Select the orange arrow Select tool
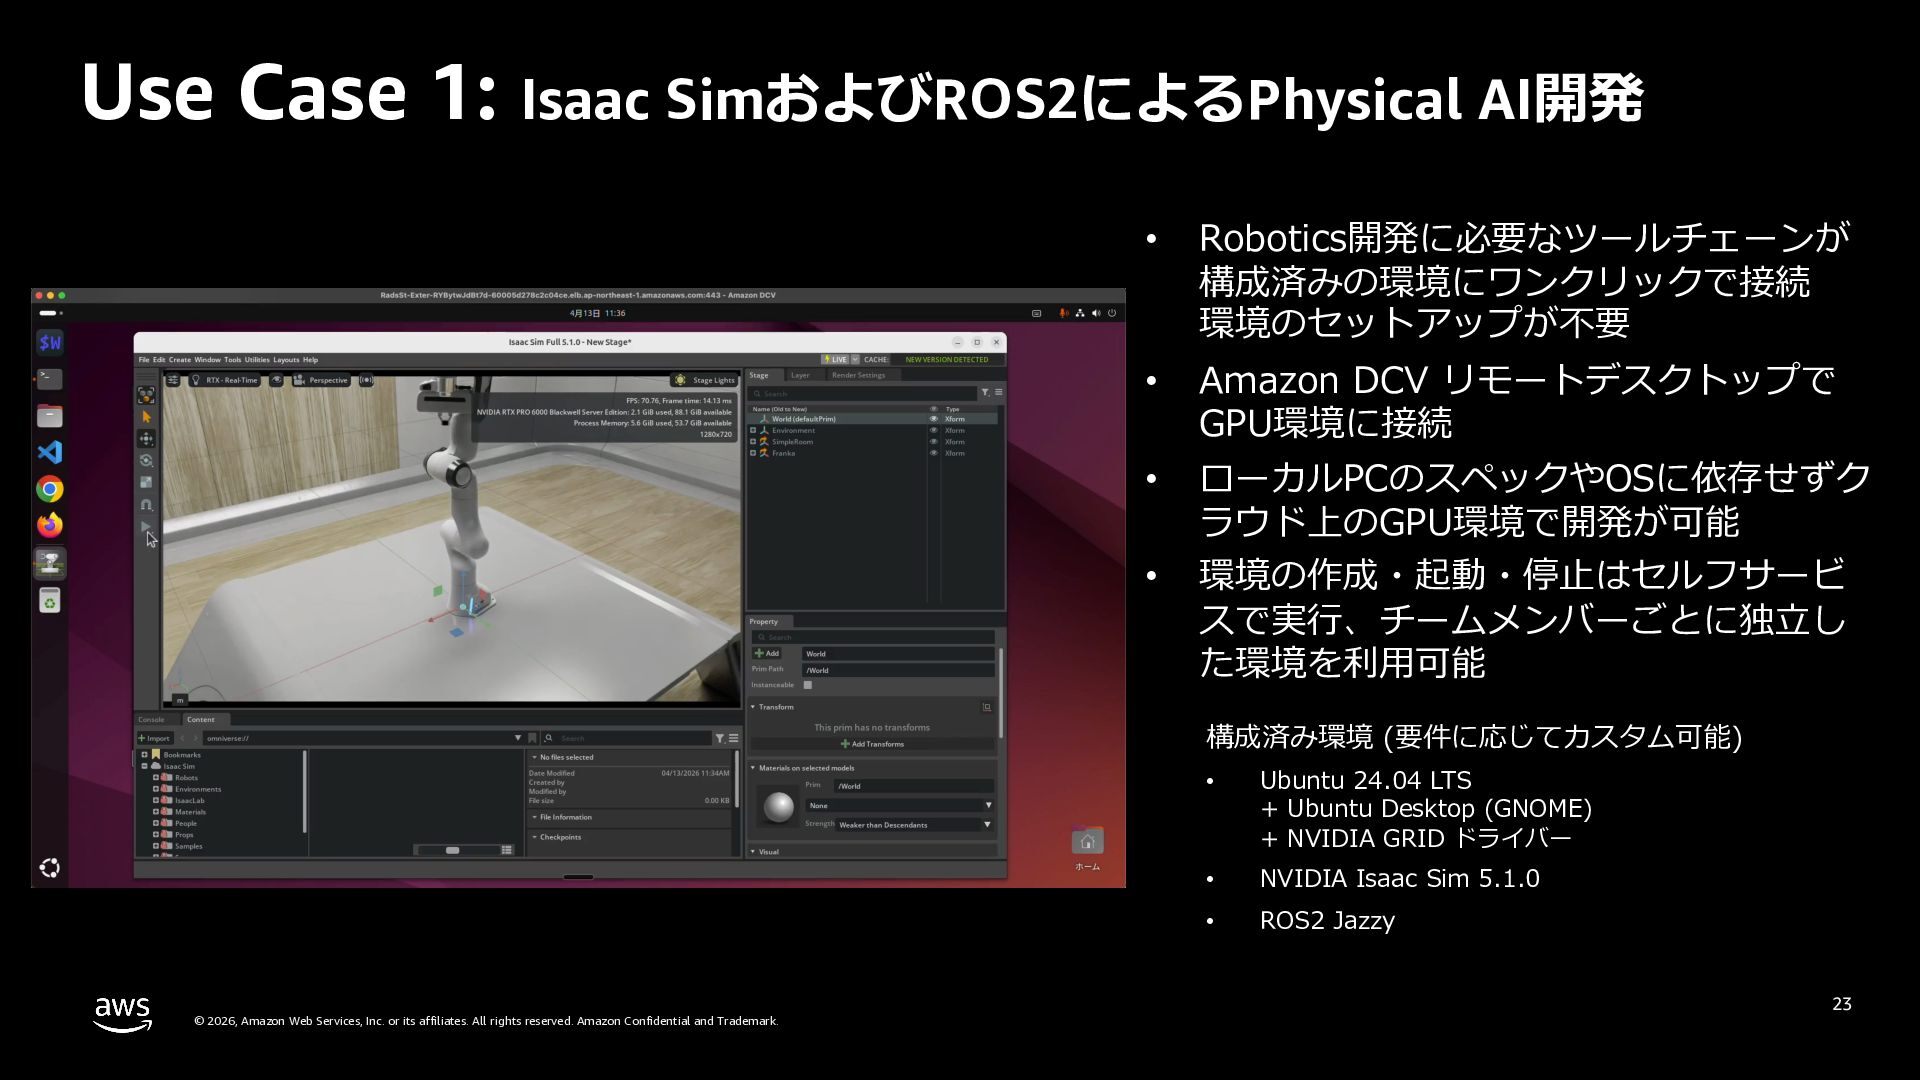This screenshot has width=1920, height=1080. [146, 417]
